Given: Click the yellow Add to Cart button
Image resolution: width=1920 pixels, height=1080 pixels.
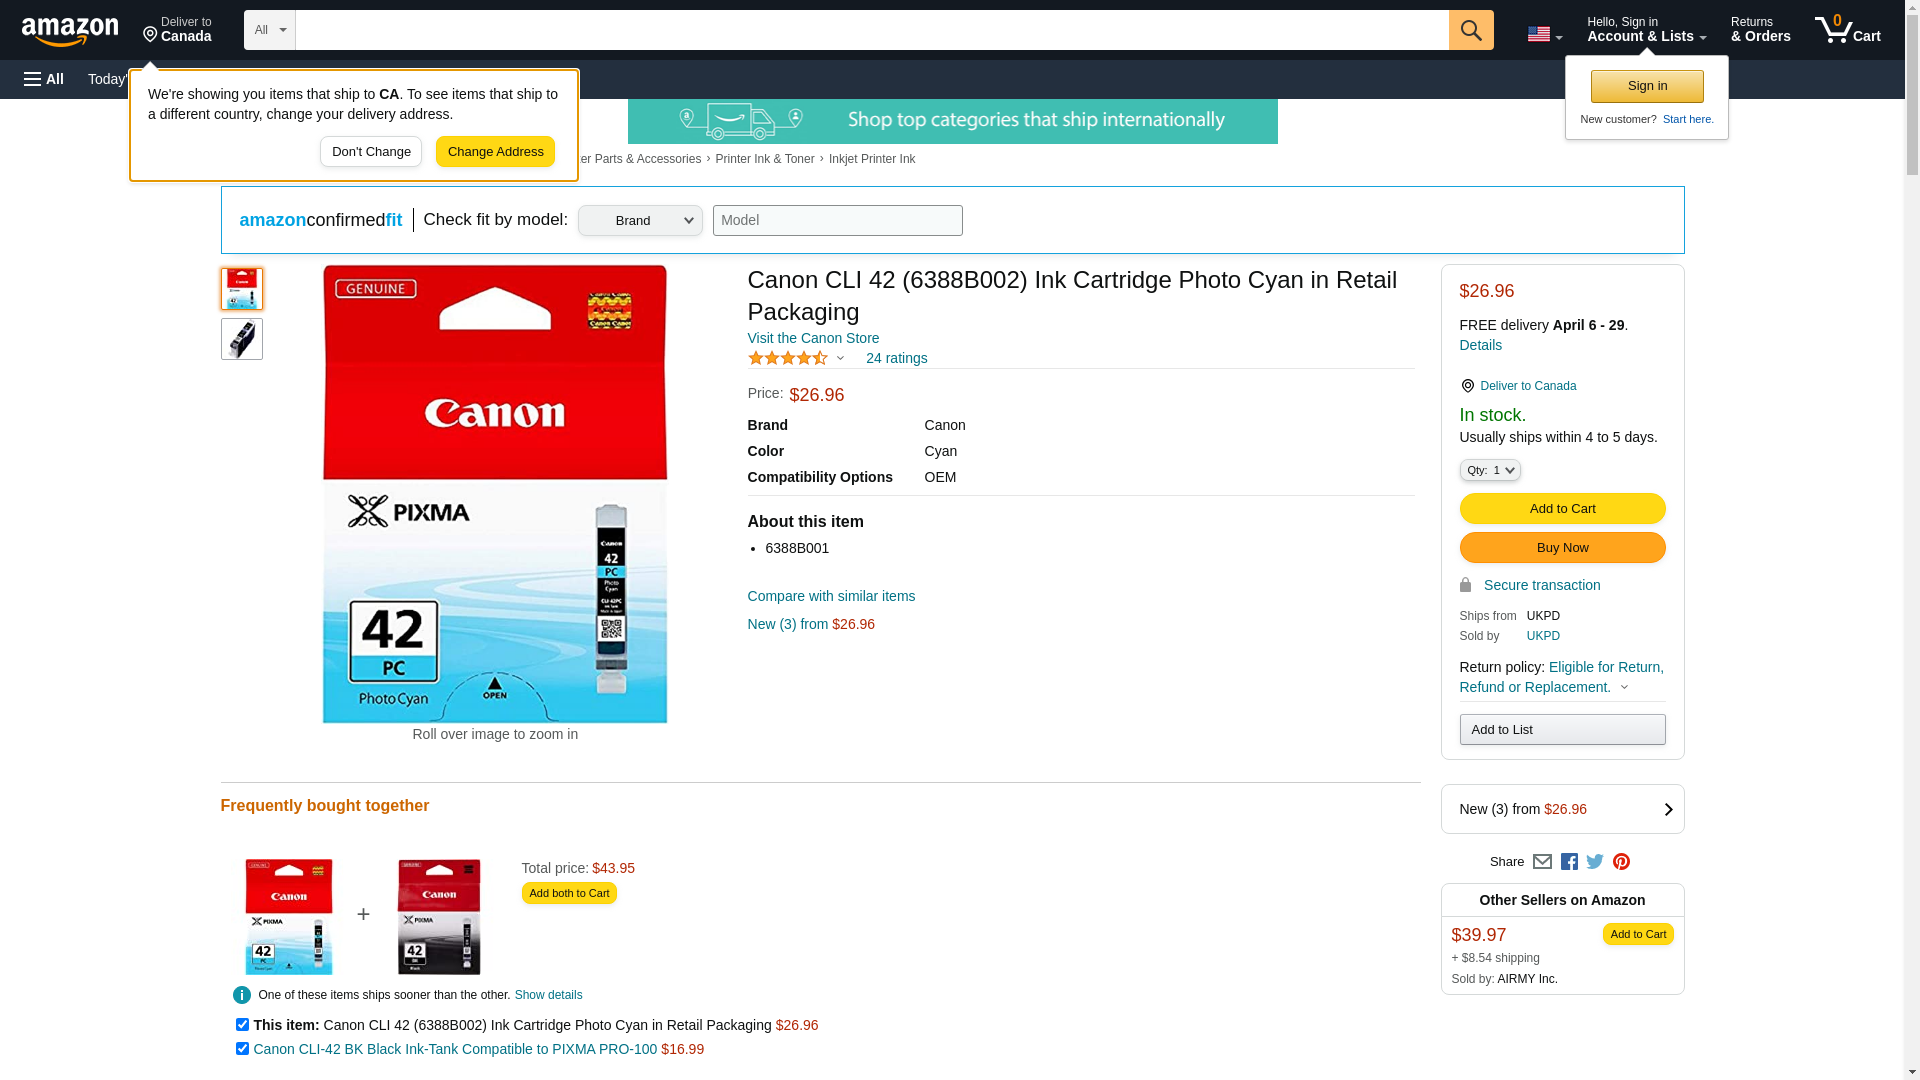Looking at the screenshot, I should pyautogui.click(x=1562, y=508).
